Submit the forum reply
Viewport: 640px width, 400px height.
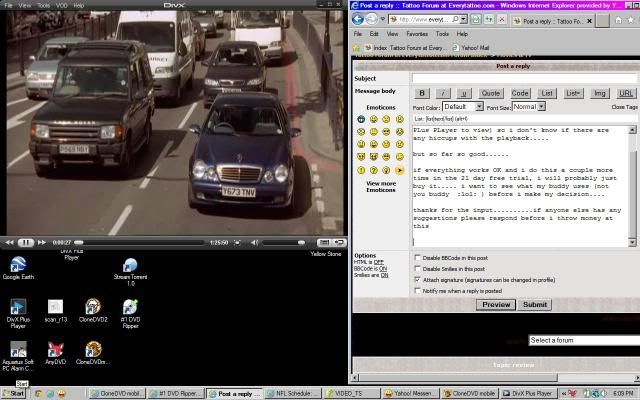coord(535,304)
